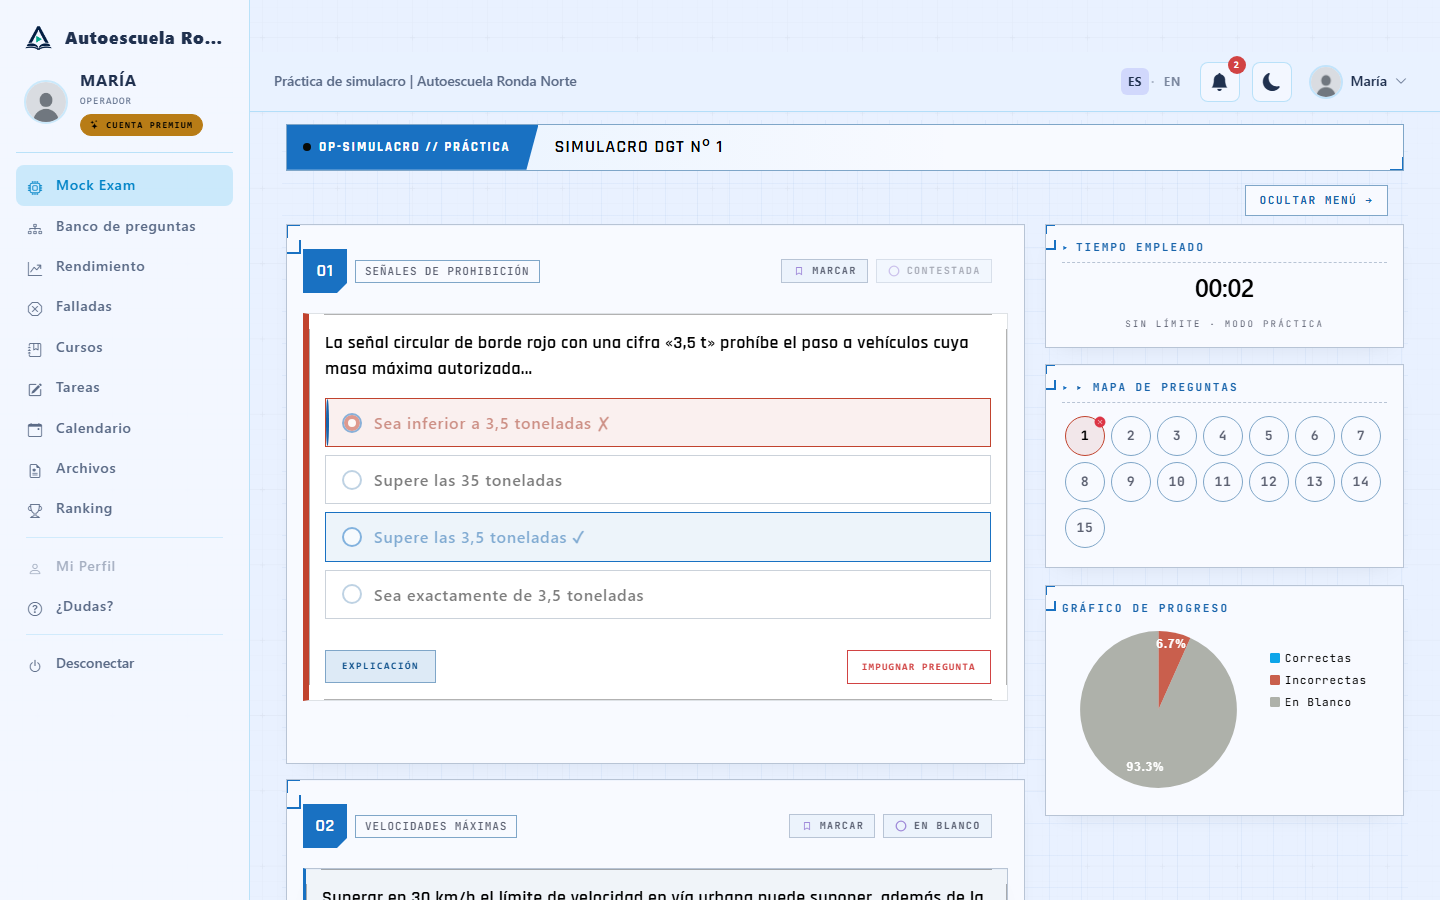The image size is (1440, 900).
Task: Open notifications bell
Action: tap(1220, 82)
